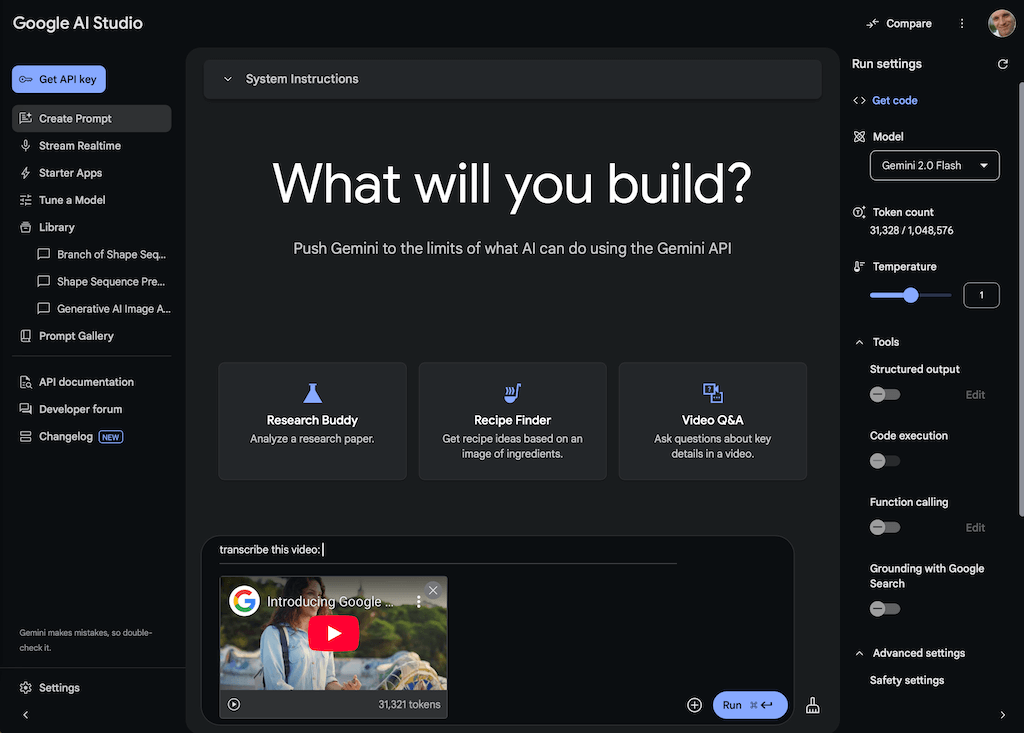Screen dimensions: 1024x733
Task: Turn on Code execution toggle
Action: [884, 461]
